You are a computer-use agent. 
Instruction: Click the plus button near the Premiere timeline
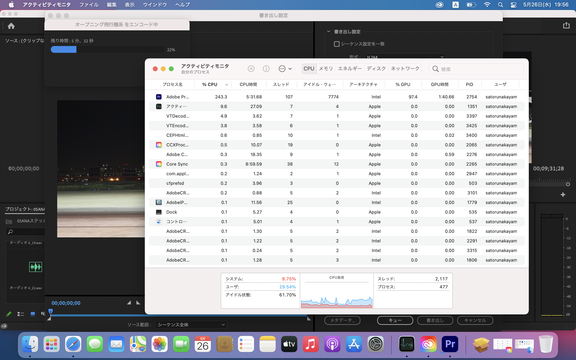click(563, 194)
